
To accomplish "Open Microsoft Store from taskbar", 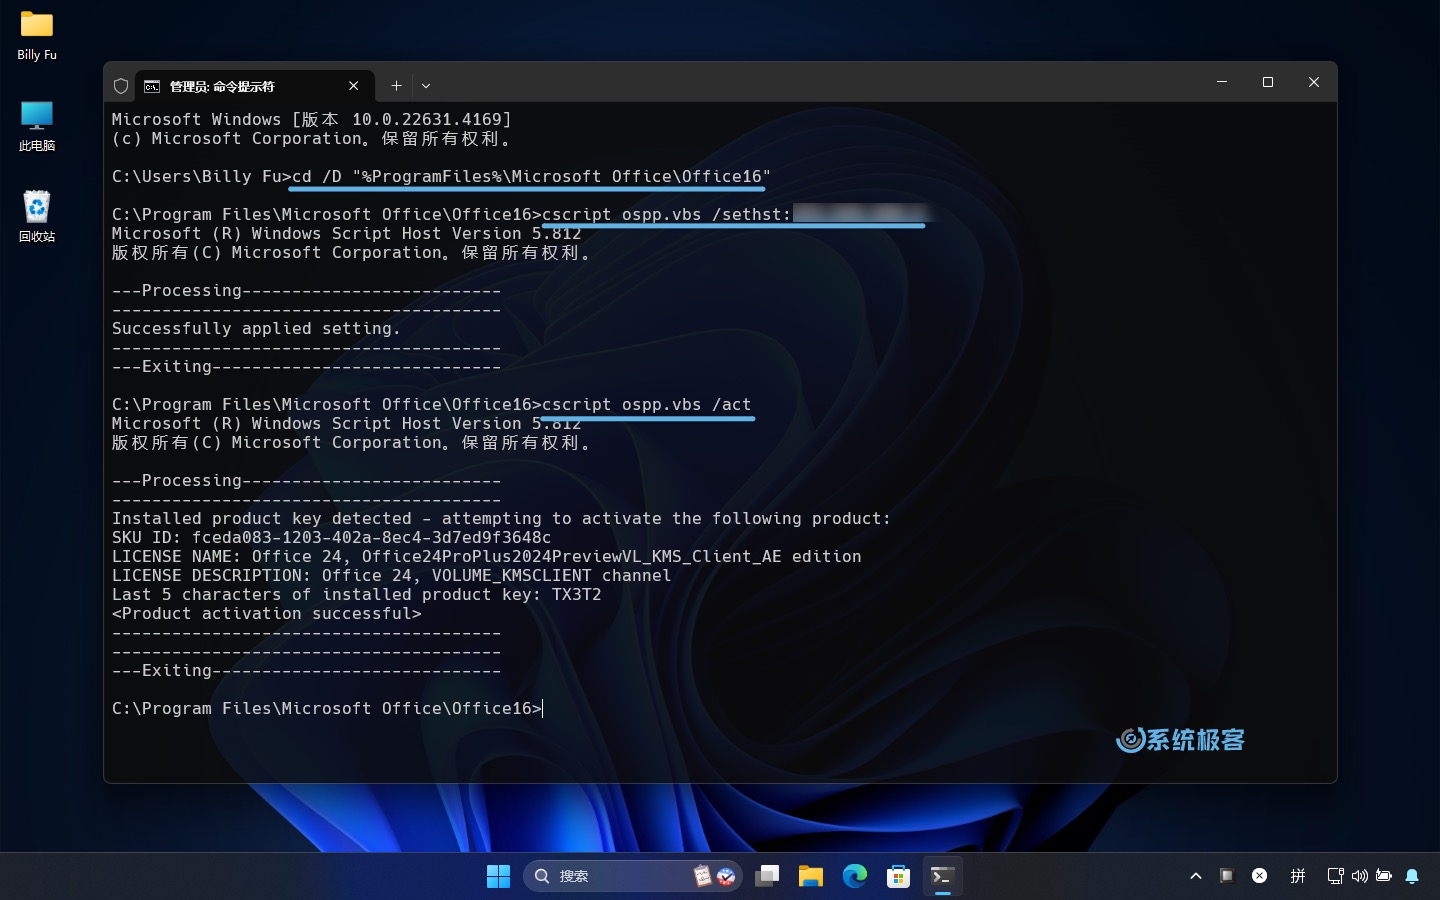I will 899,876.
